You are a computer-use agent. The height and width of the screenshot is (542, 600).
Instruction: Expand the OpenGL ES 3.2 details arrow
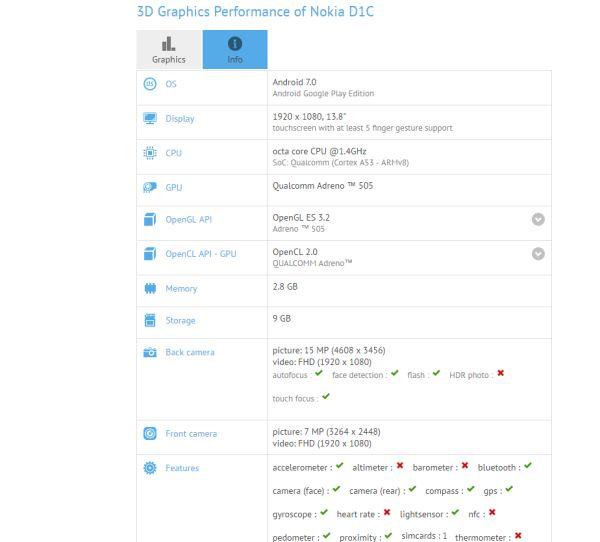(x=538, y=219)
